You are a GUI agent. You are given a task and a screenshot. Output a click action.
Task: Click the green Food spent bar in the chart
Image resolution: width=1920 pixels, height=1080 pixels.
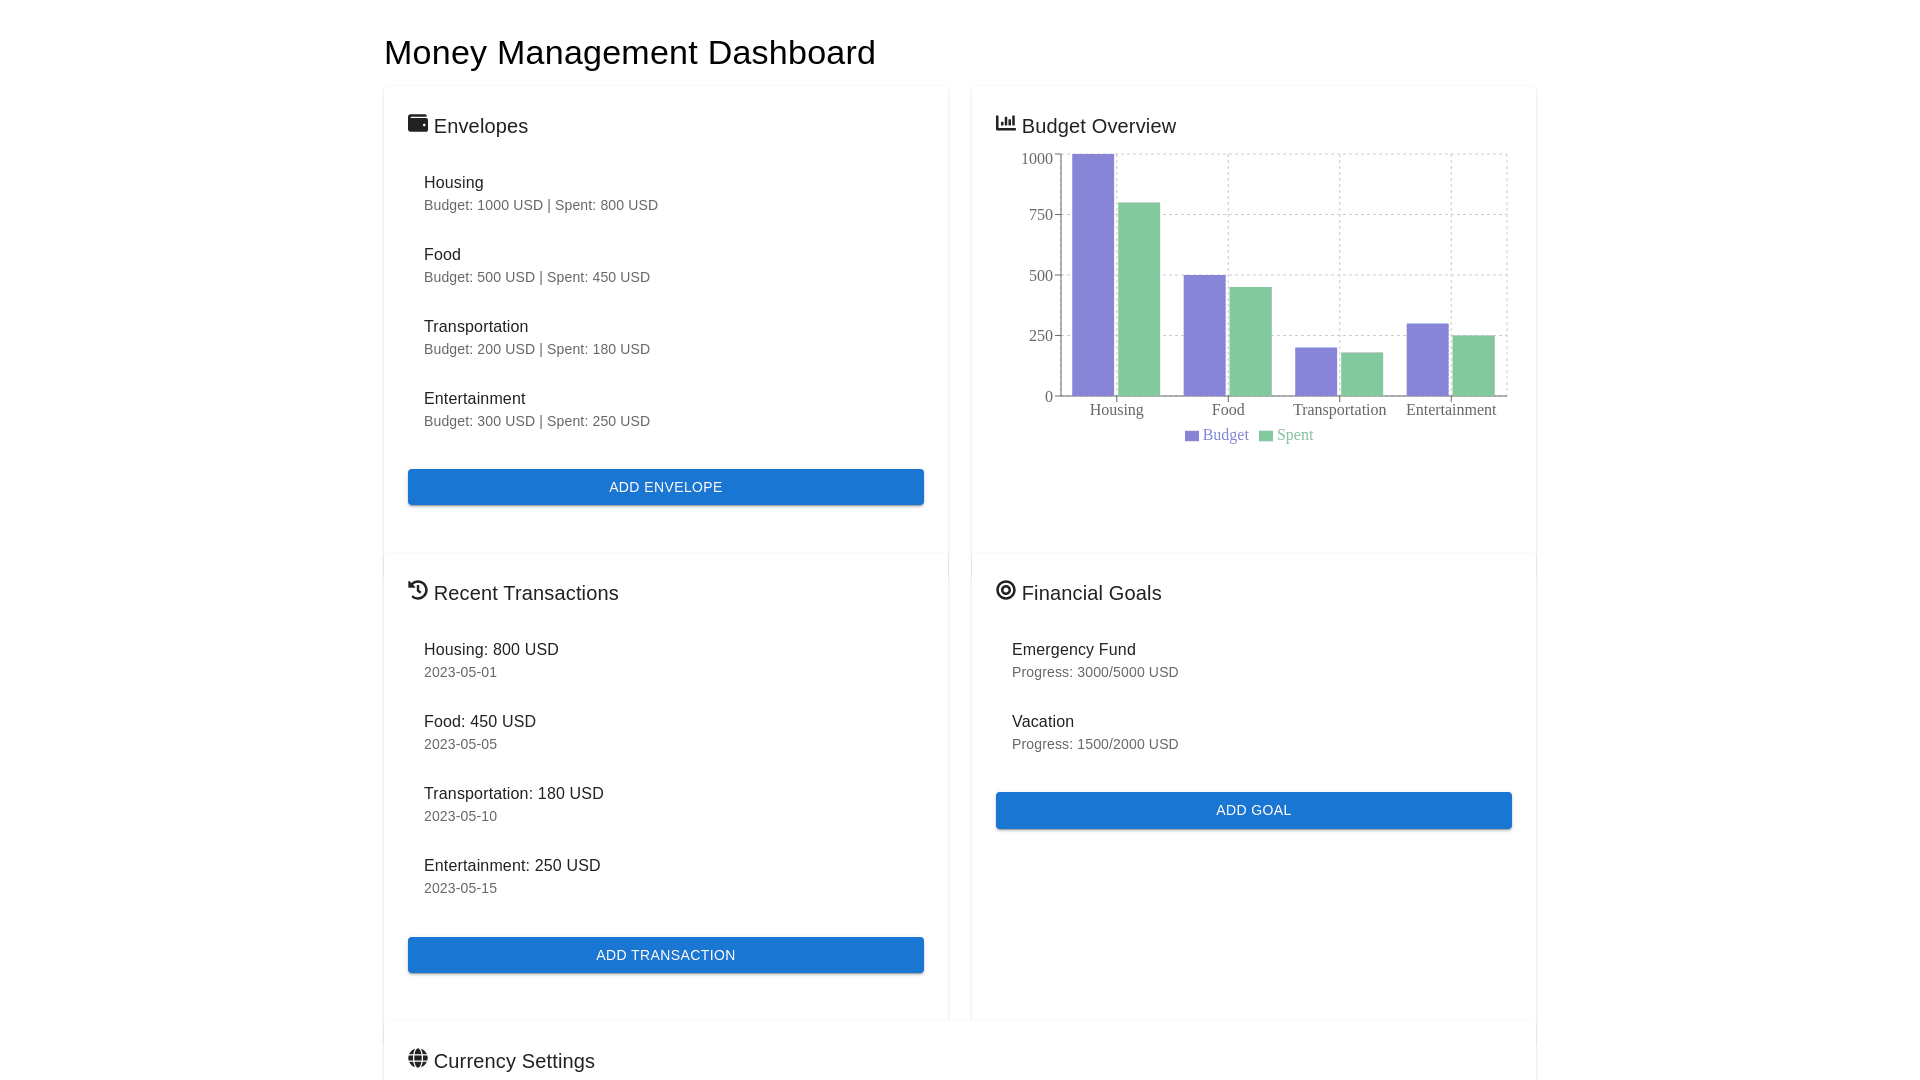(x=1250, y=342)
